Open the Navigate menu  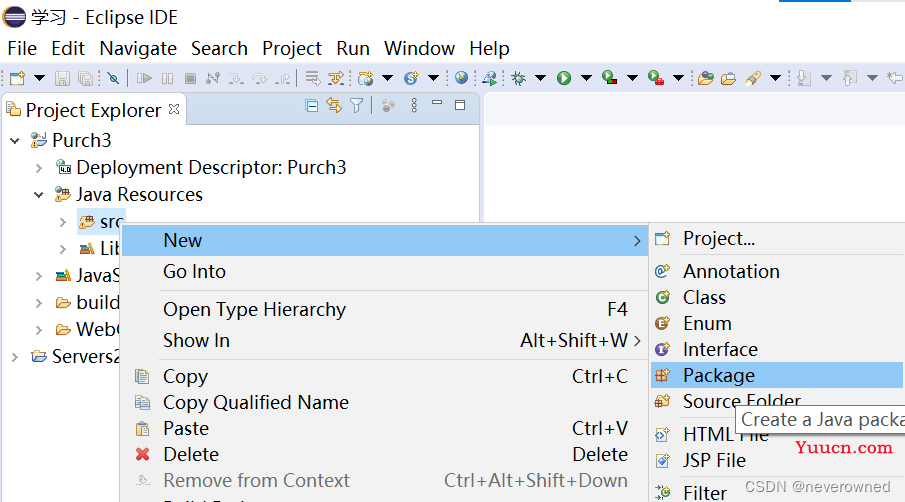tap(138, 48)
